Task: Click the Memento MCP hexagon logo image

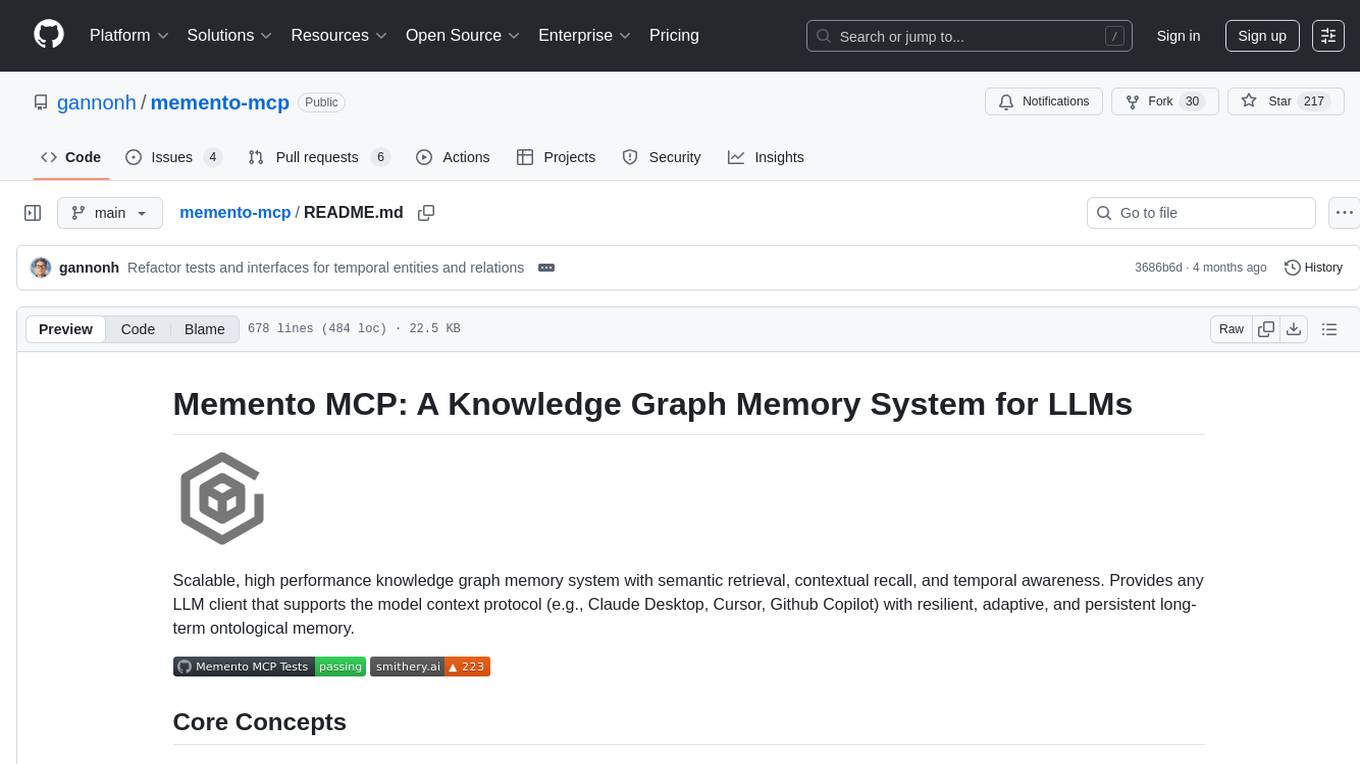Action: (222, 499)
